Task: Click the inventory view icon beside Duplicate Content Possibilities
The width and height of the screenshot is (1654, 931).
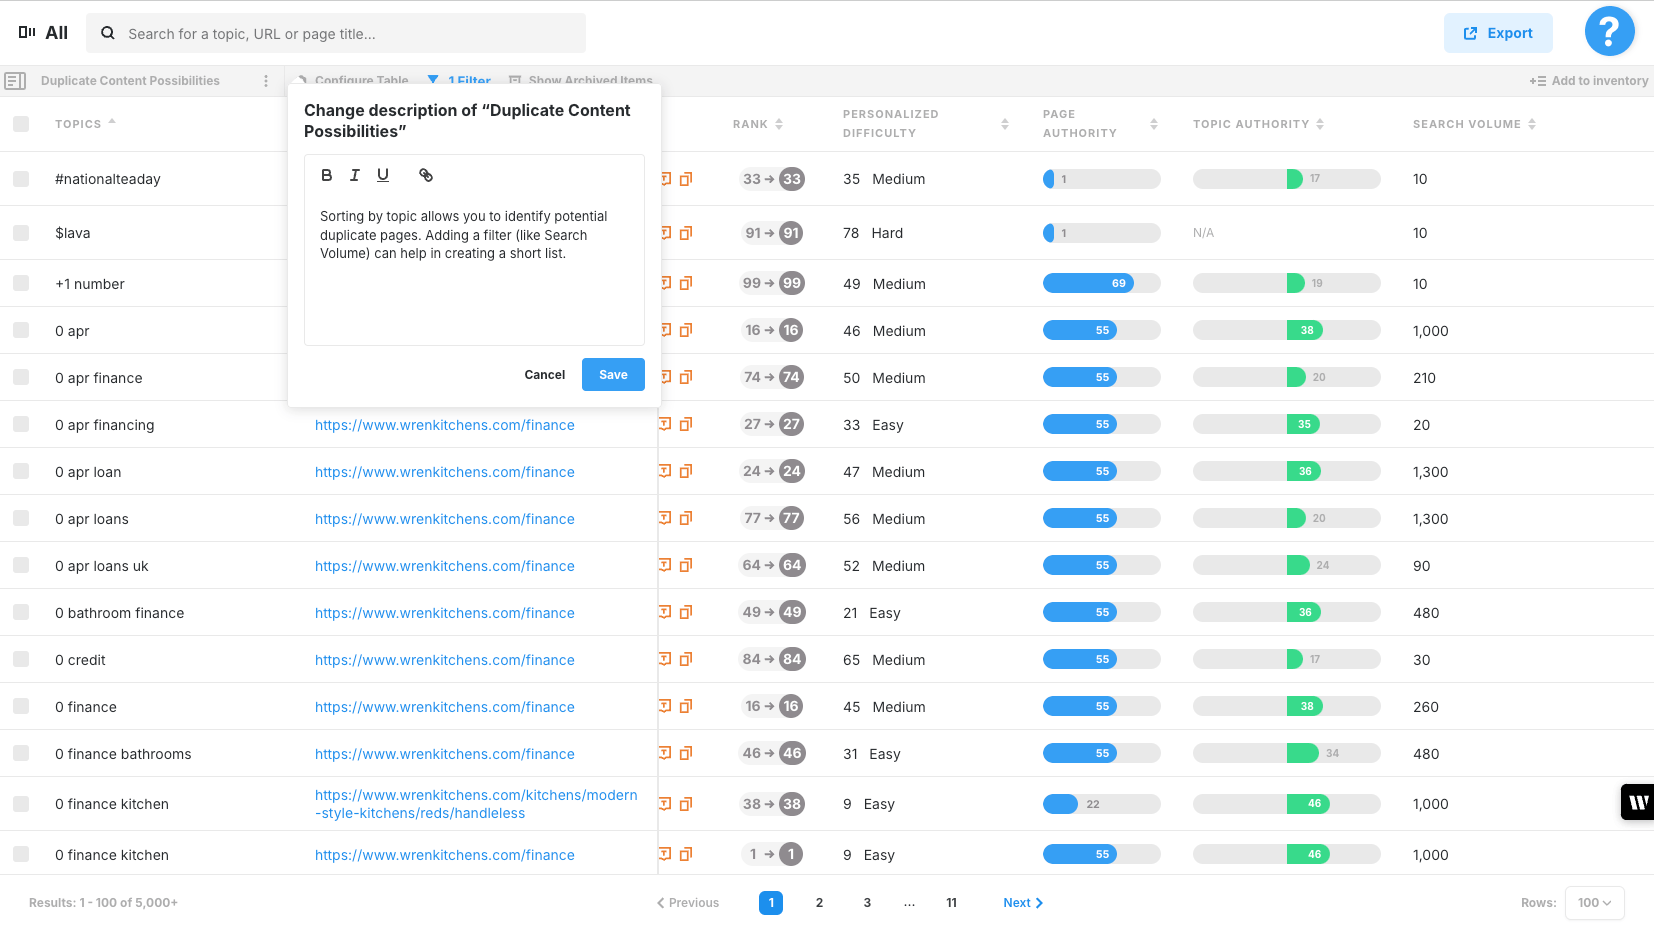Action: coord(15,80)
